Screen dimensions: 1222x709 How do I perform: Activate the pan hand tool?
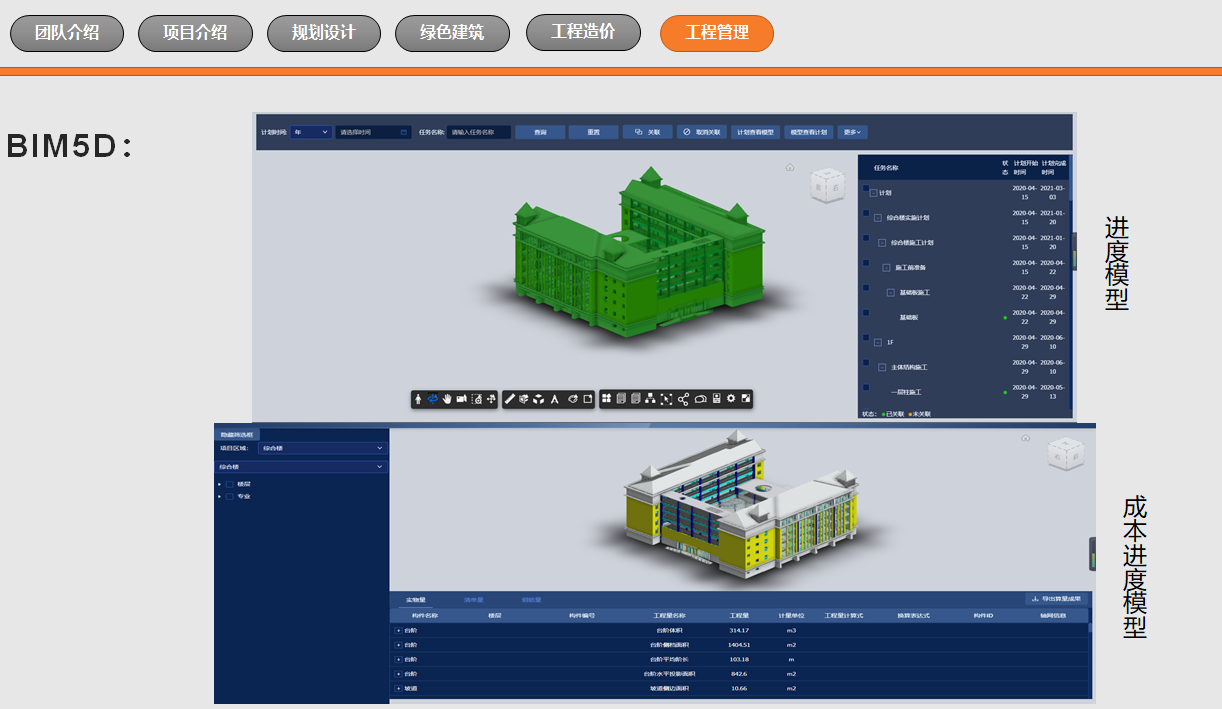[x=447, y=399]
